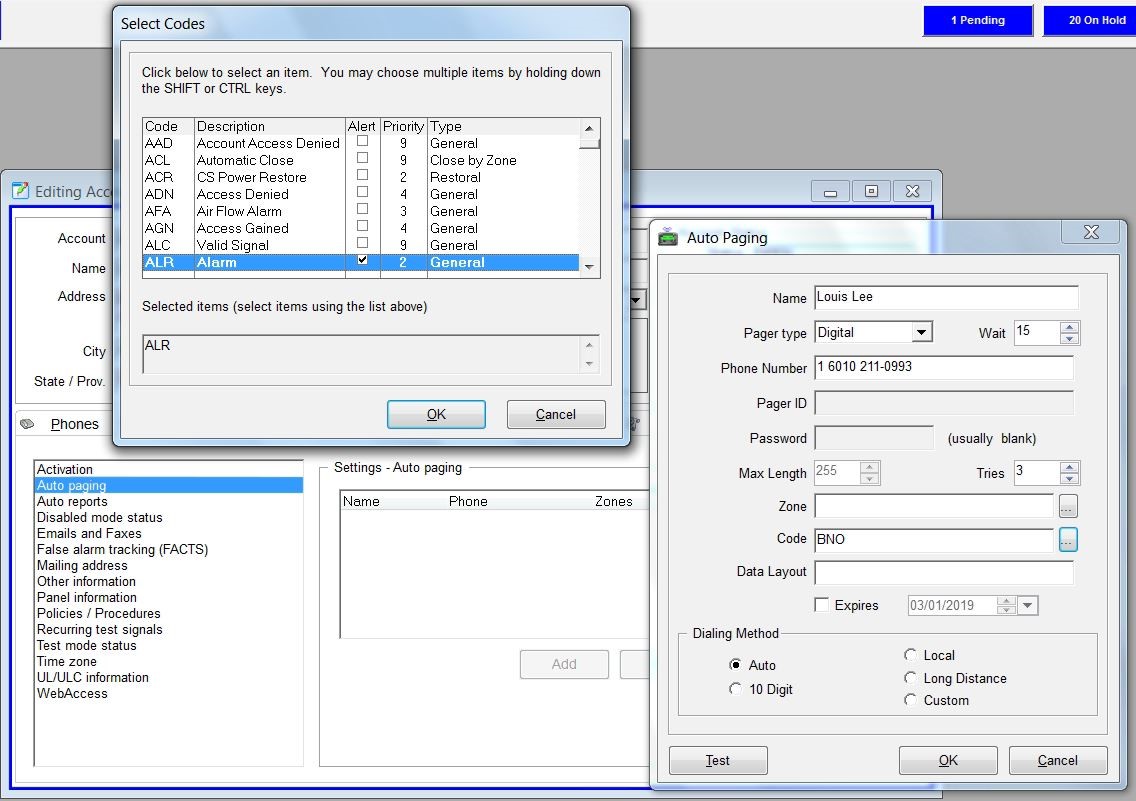
Task: Click the Expires date spinner
Action: [1006, 605]
